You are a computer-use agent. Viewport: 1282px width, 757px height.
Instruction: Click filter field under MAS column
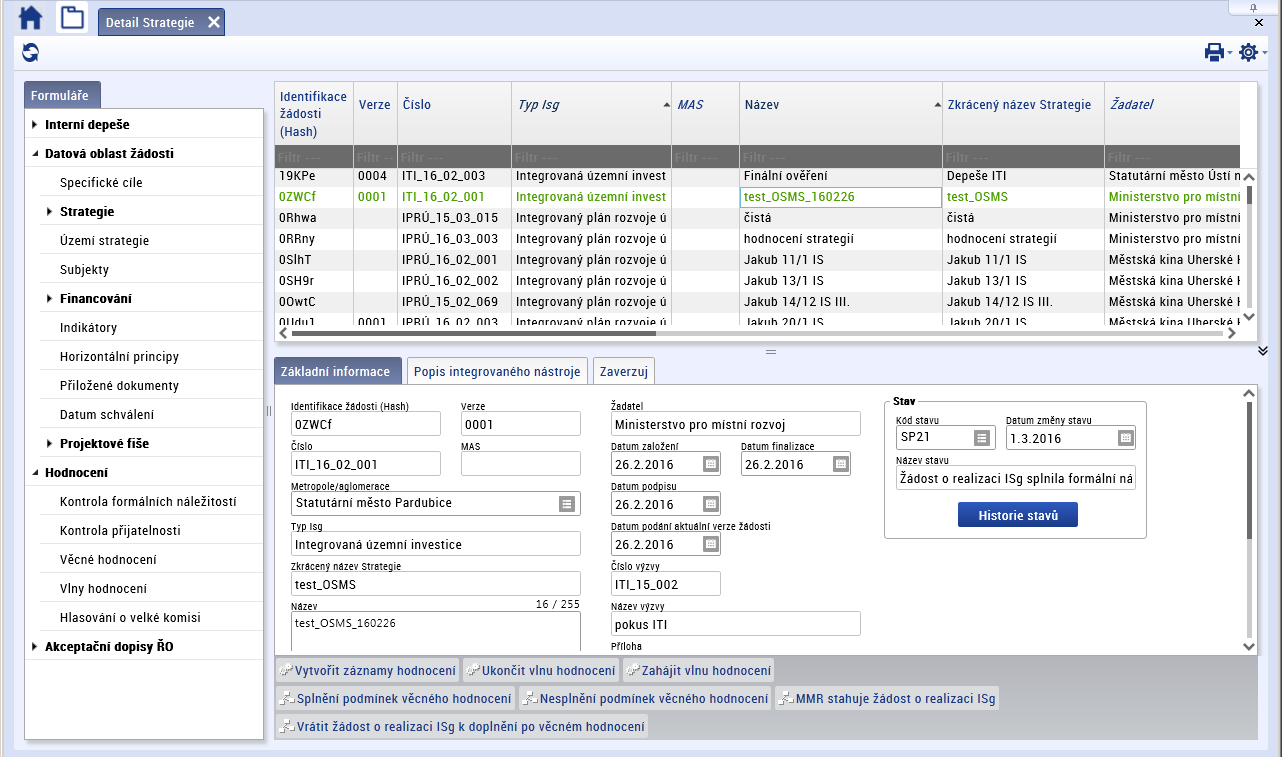coord(705,157)
